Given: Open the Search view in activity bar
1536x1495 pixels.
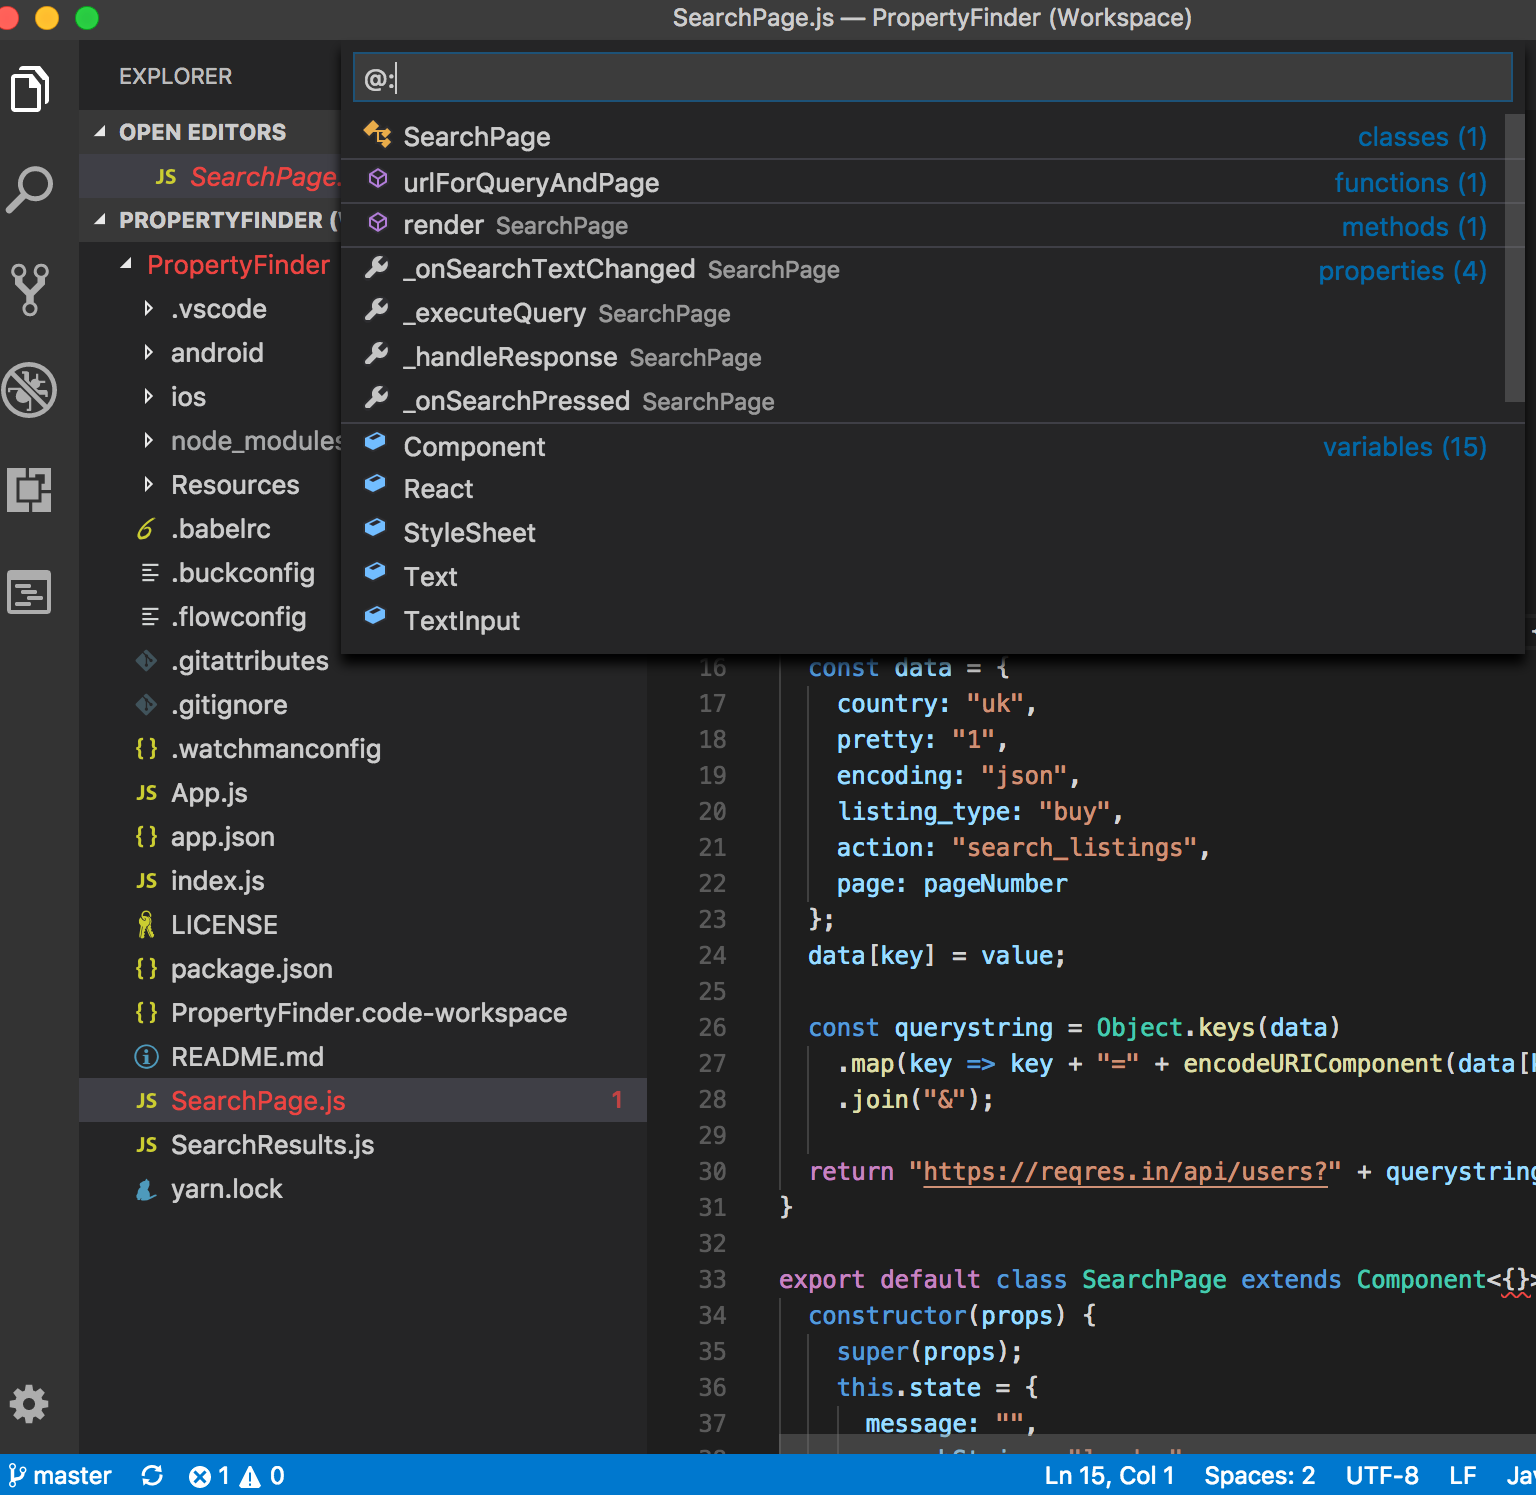Looking at the screenshot, I should [30, 189].
